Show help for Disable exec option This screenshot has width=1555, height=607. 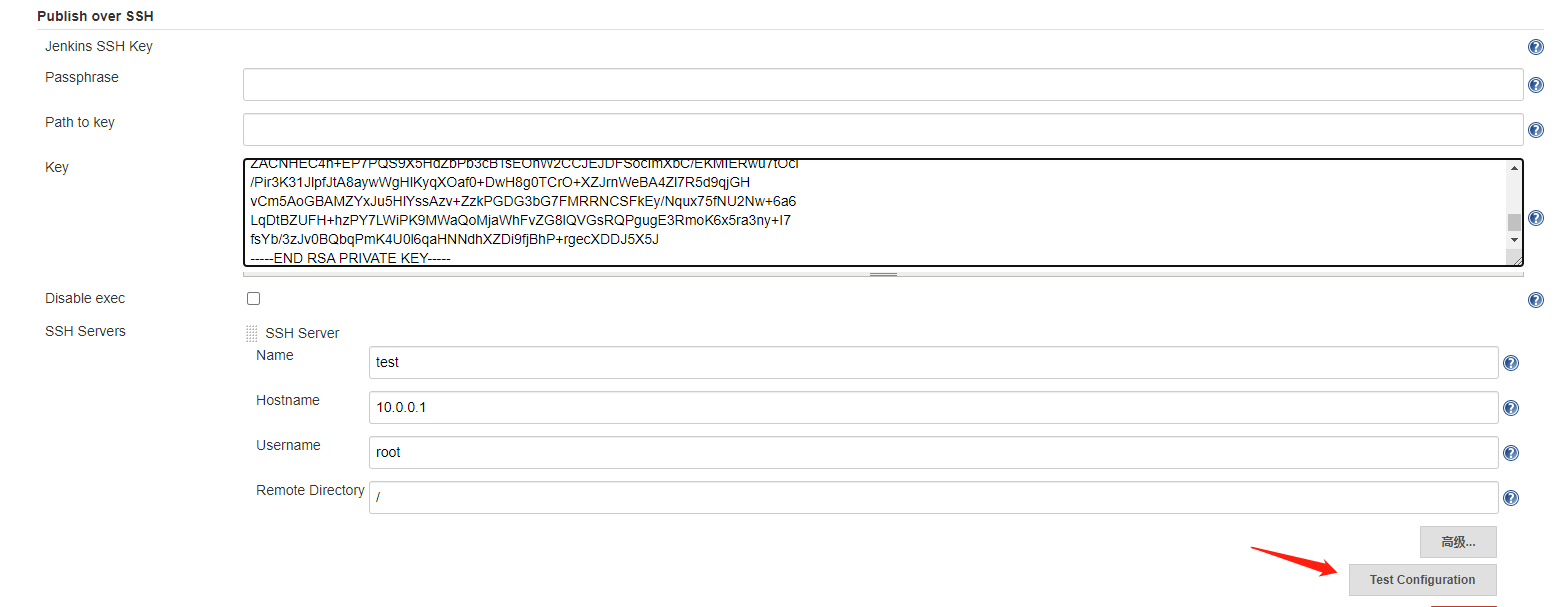(1535, 300)
